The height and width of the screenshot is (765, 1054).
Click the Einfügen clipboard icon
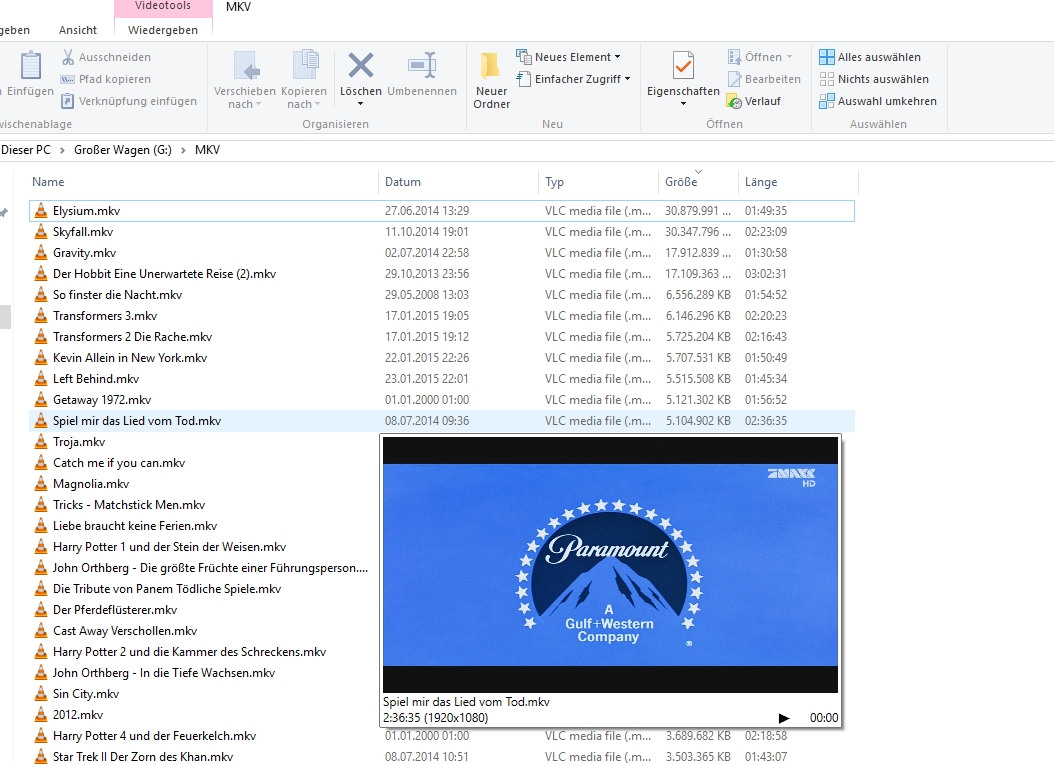(30, 66)
